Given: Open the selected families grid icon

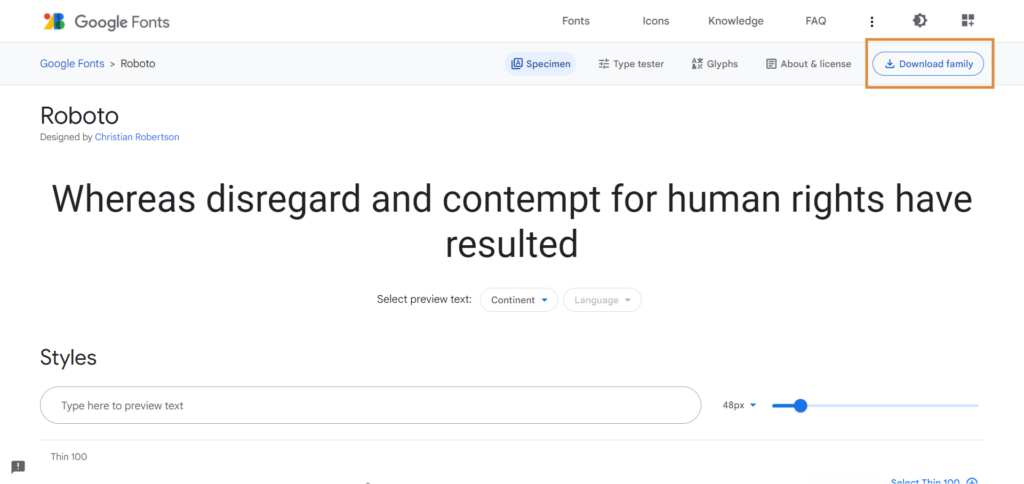Looking at the screenshot, I should click(968, 21).
